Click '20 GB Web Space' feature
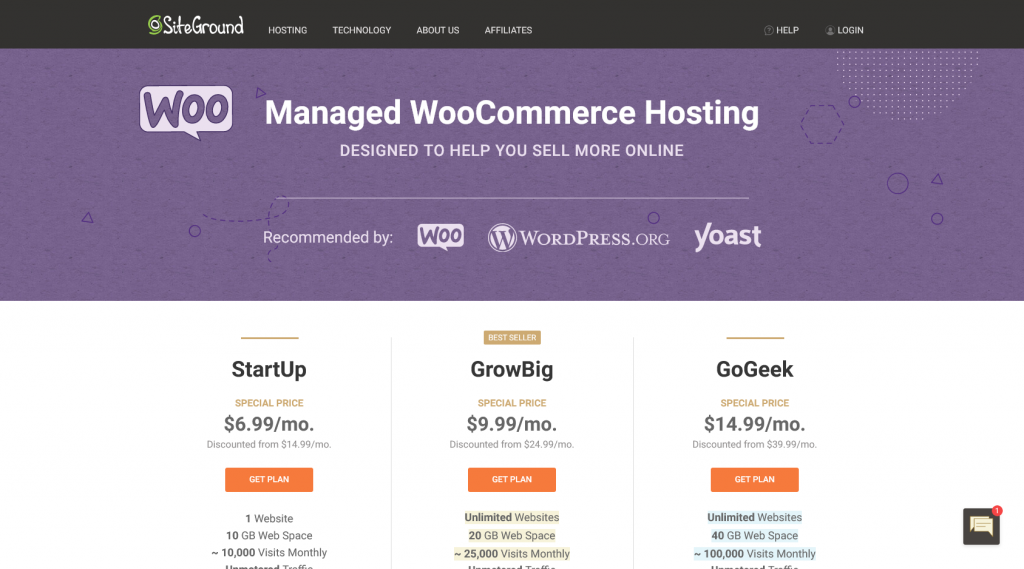This screenshot has height=569, width=1024. tap(512, 536)
